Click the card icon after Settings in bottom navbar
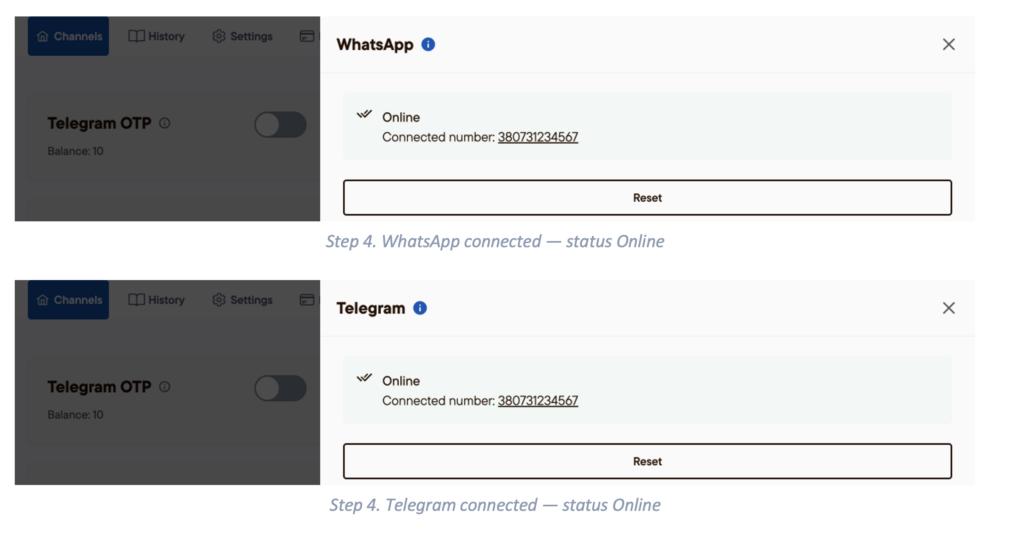This screenshot has height=547, width=1024. click(307, 300)
